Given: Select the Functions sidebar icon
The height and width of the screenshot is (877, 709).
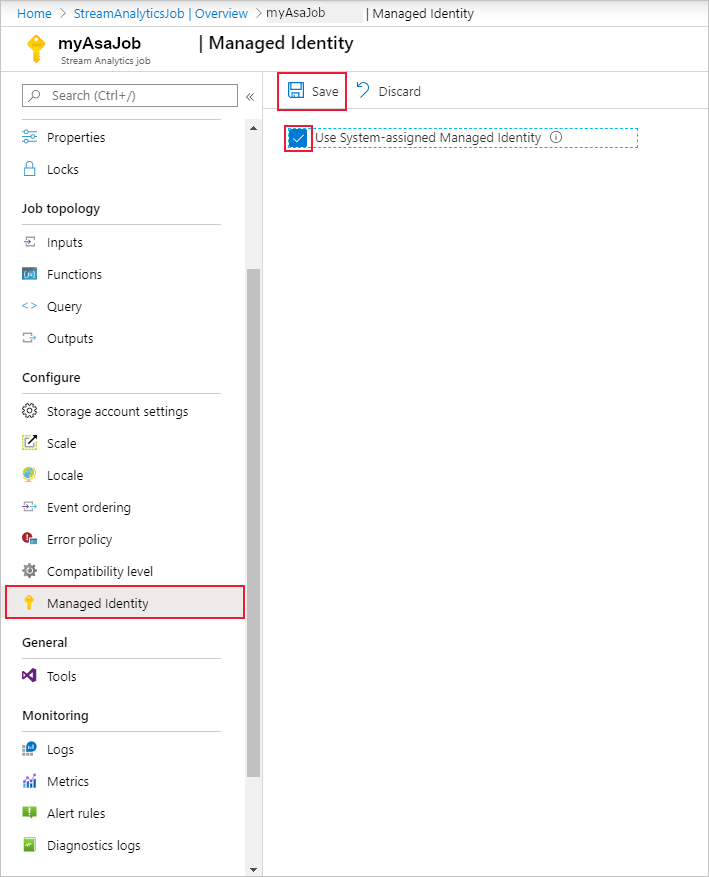Looking at the screenshot, I should pos(30,274).
